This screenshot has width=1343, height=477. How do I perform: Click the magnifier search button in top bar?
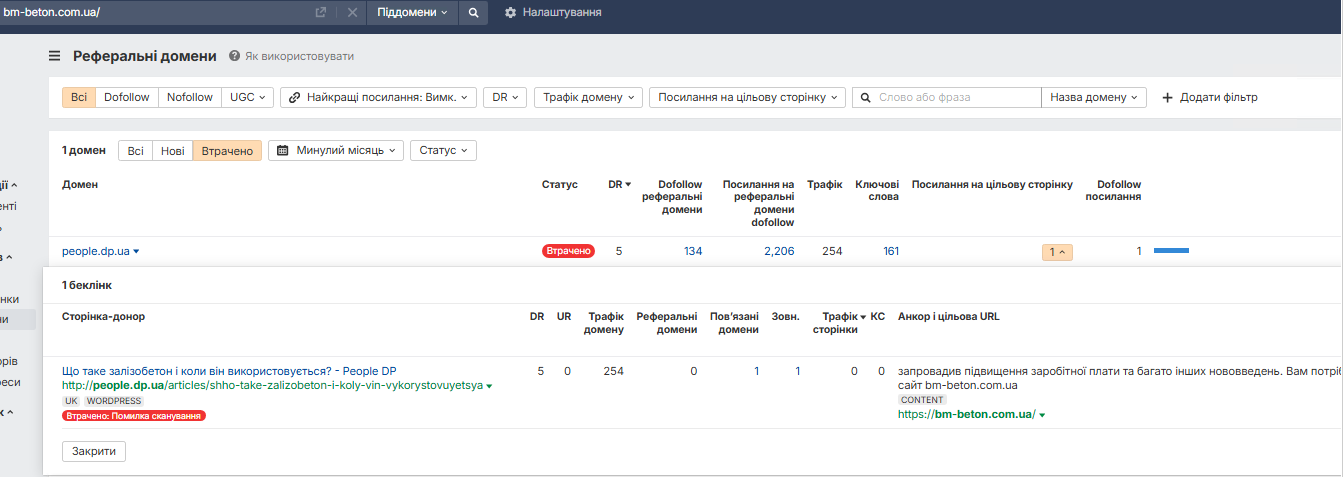tap(474, 12)
